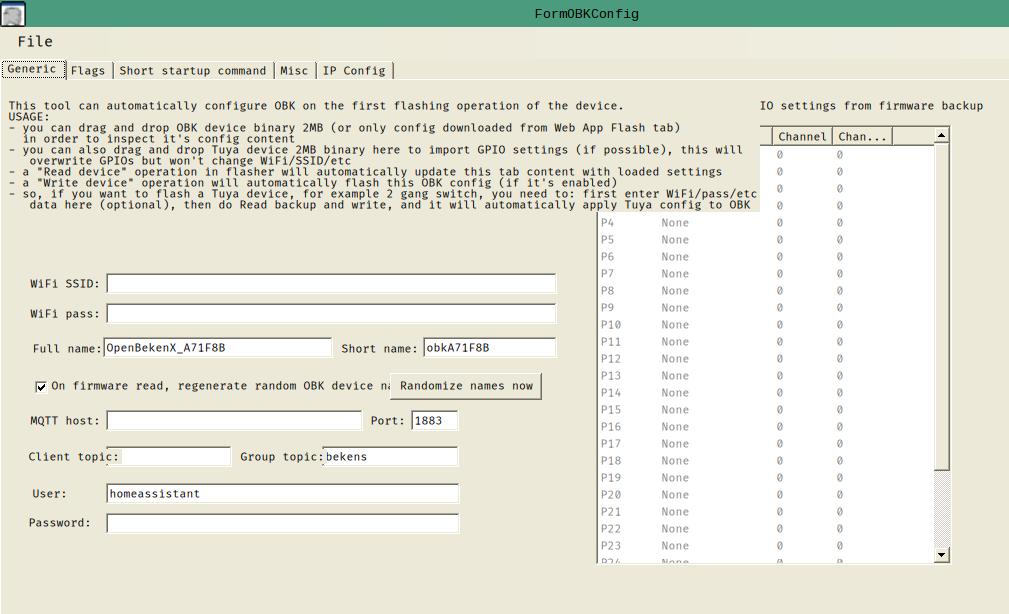Select the Short name field
This screenshot has height=614, width=1009.
[489, 348]
